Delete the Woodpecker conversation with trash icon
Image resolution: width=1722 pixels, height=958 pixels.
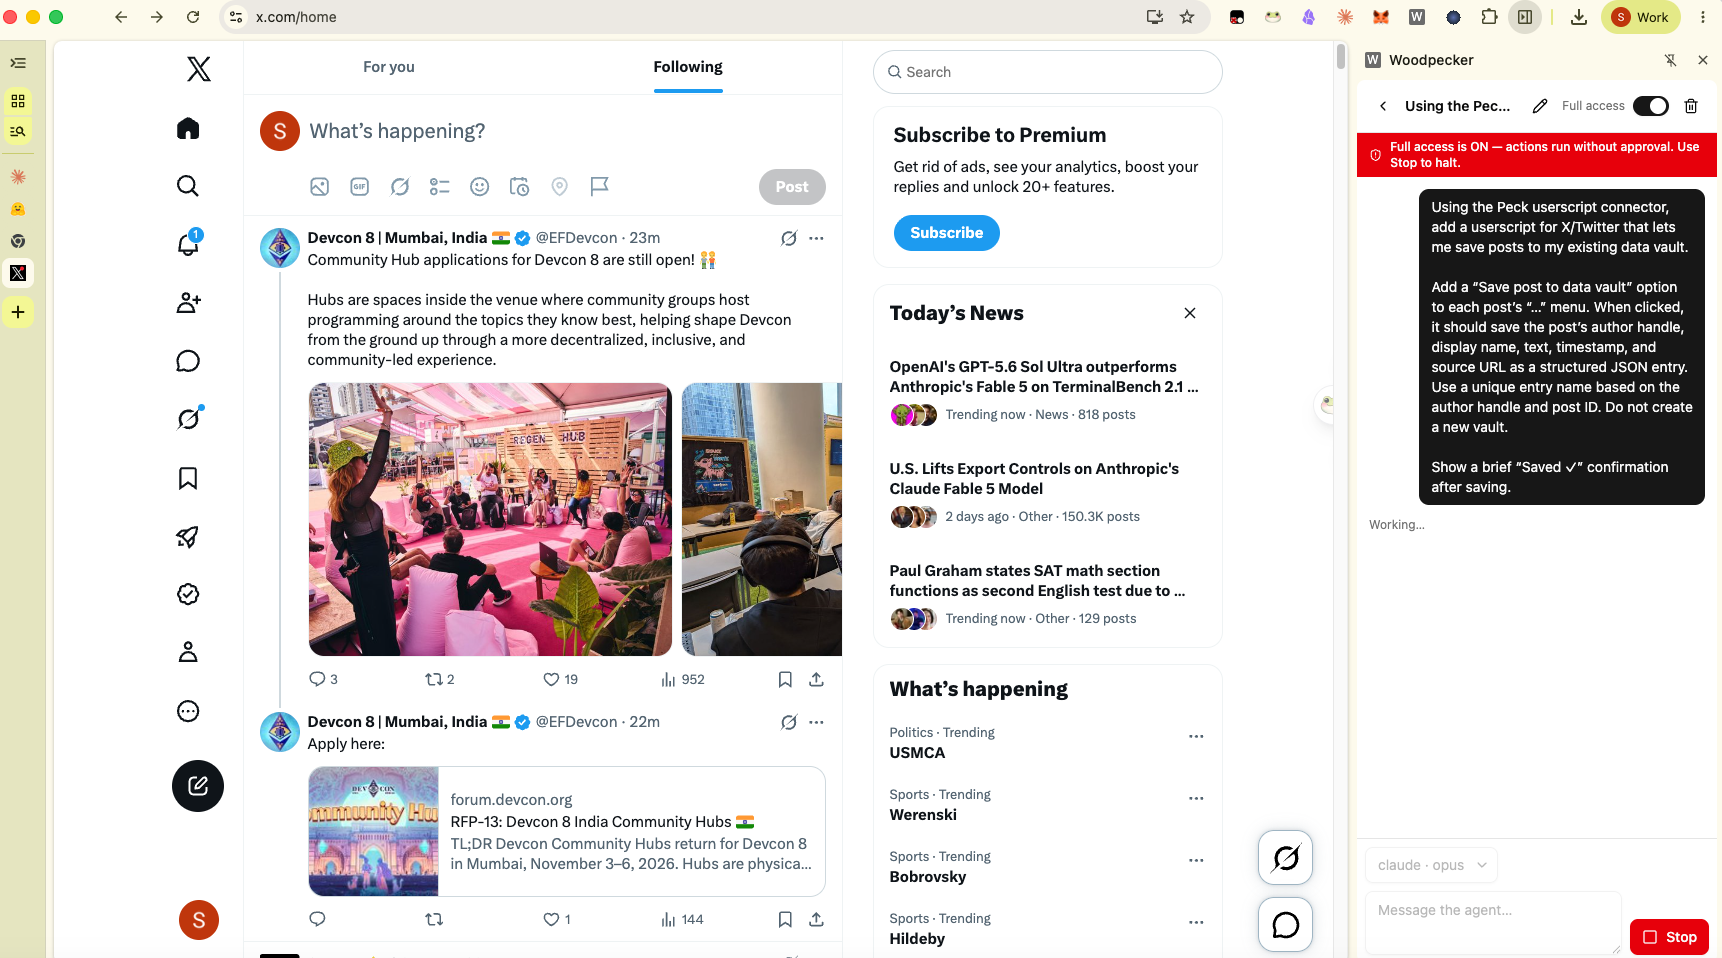tap(1691, 106)
